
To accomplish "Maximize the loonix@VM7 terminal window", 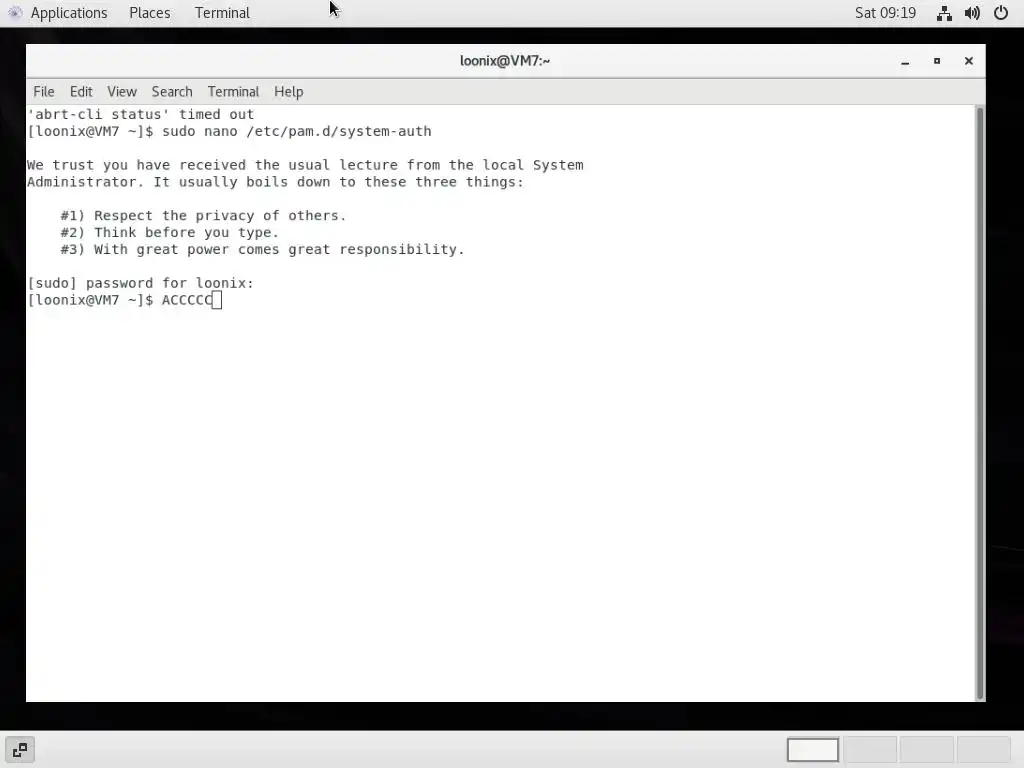I will (936, 61).
